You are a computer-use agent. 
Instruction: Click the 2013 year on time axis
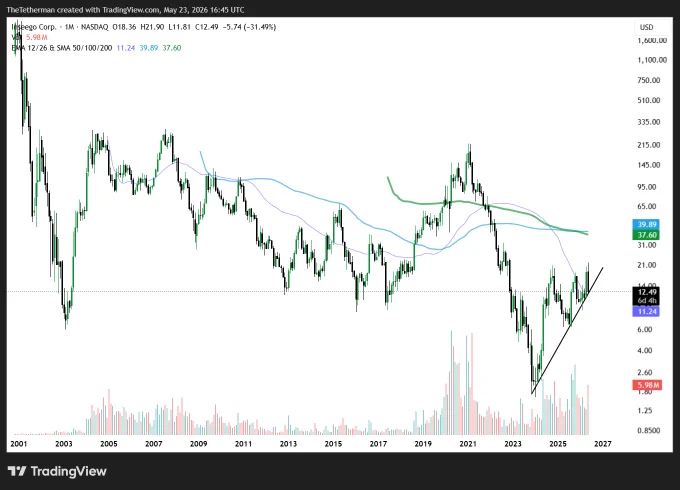coord(288,444)
